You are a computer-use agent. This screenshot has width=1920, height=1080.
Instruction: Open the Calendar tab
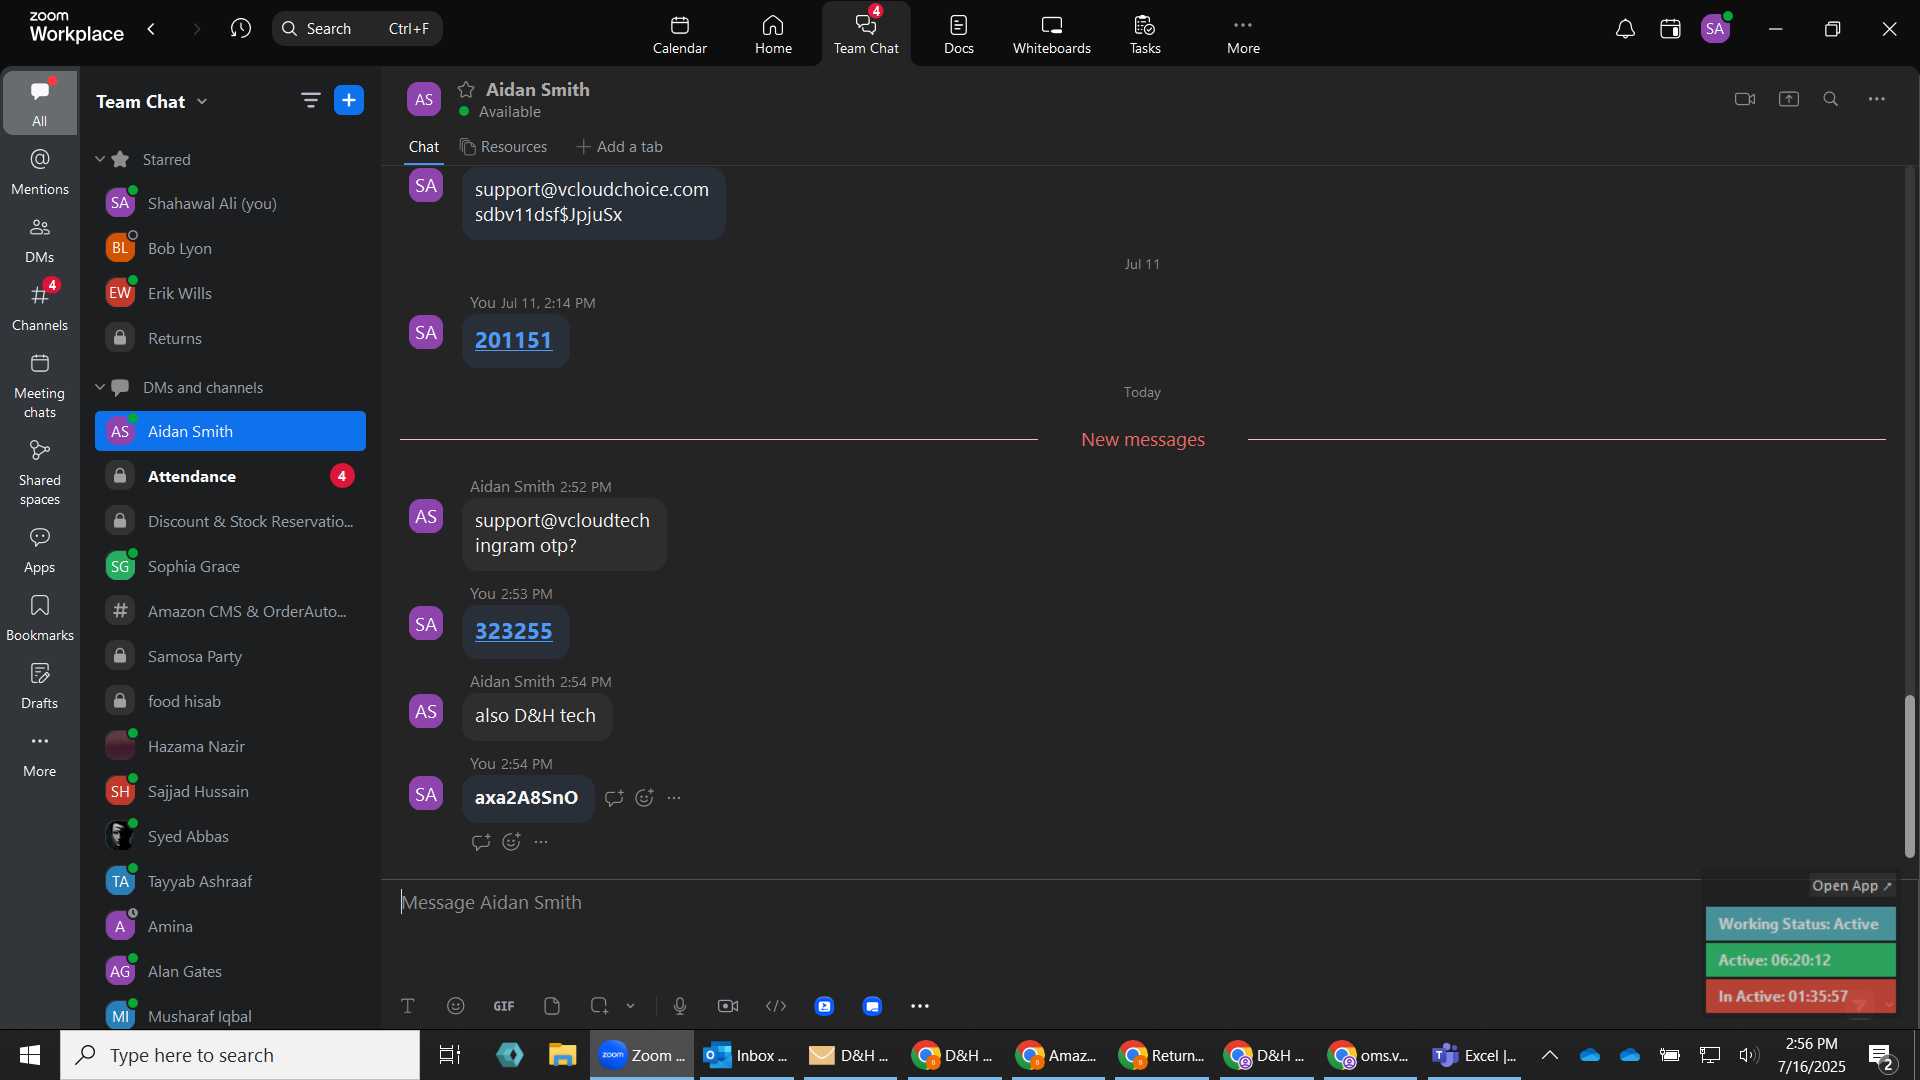(x=680, y=34)
